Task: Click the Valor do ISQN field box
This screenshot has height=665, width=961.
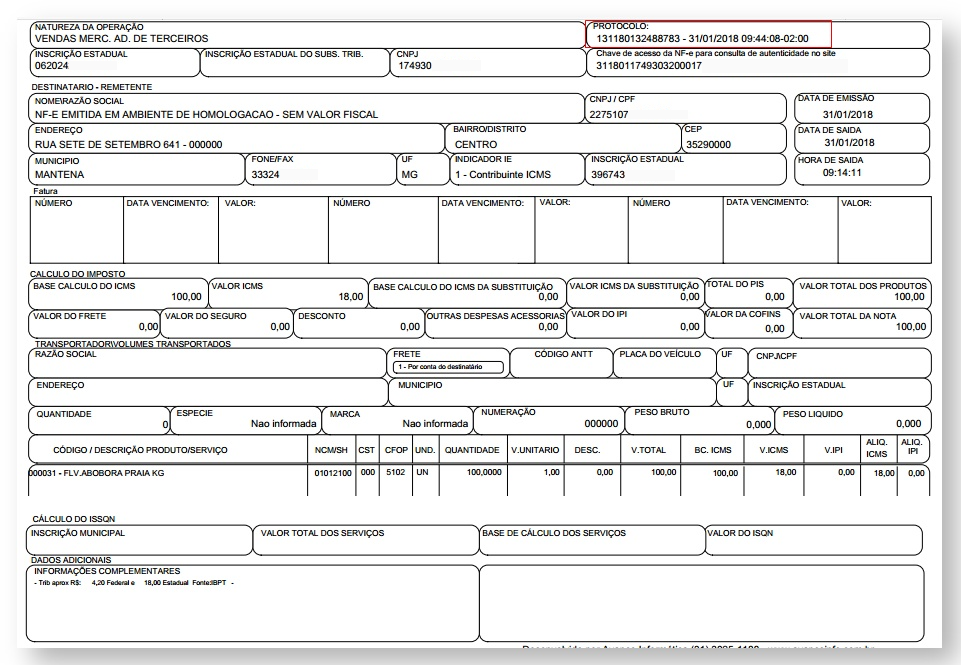Action: point(814,540)
